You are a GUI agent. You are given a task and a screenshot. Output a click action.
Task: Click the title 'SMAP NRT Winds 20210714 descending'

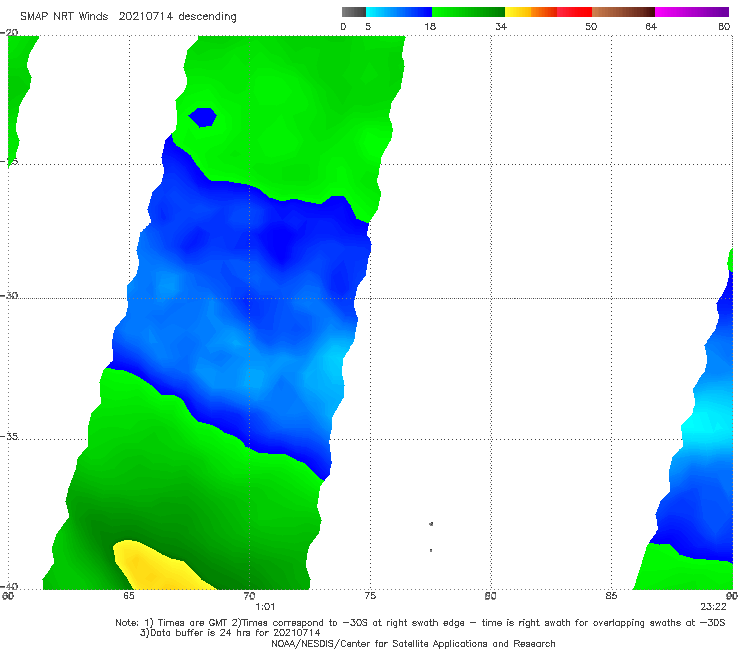pyautogui.click(x=128, y=17)
